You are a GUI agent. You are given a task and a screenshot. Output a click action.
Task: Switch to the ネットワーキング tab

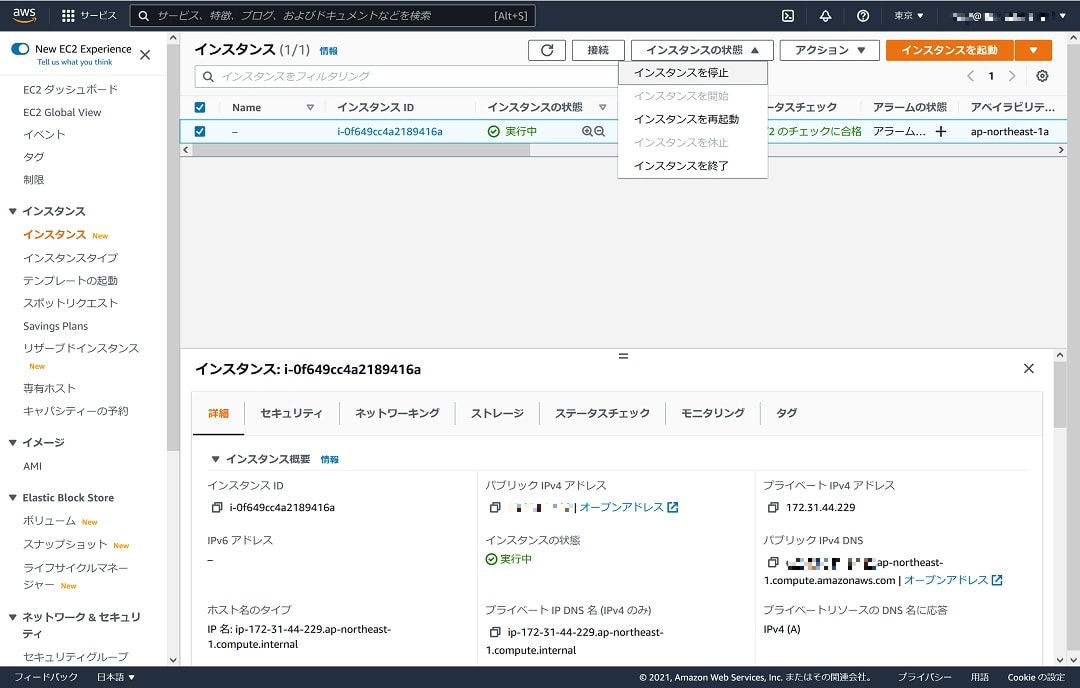pos(397,413)
